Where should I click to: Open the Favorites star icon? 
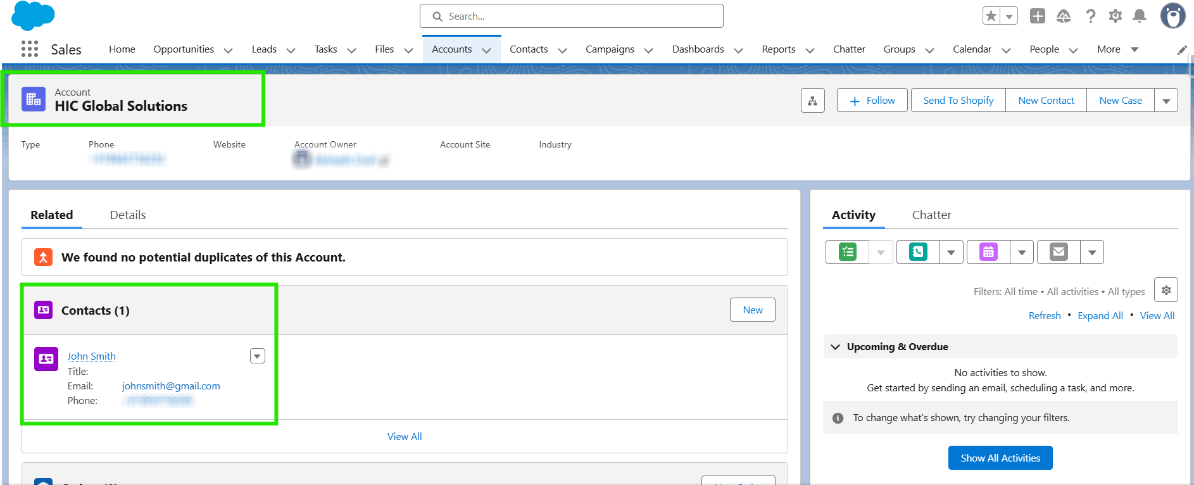tap(991, 16)
